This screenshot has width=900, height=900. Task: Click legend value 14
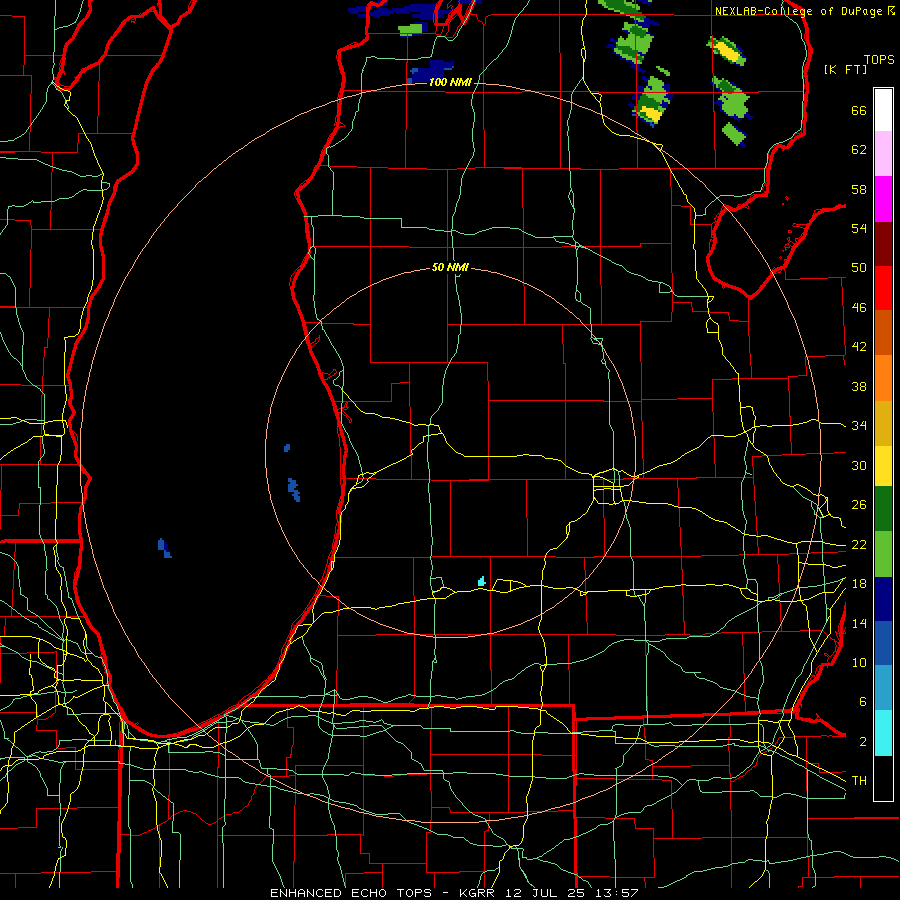coord(859,623)
